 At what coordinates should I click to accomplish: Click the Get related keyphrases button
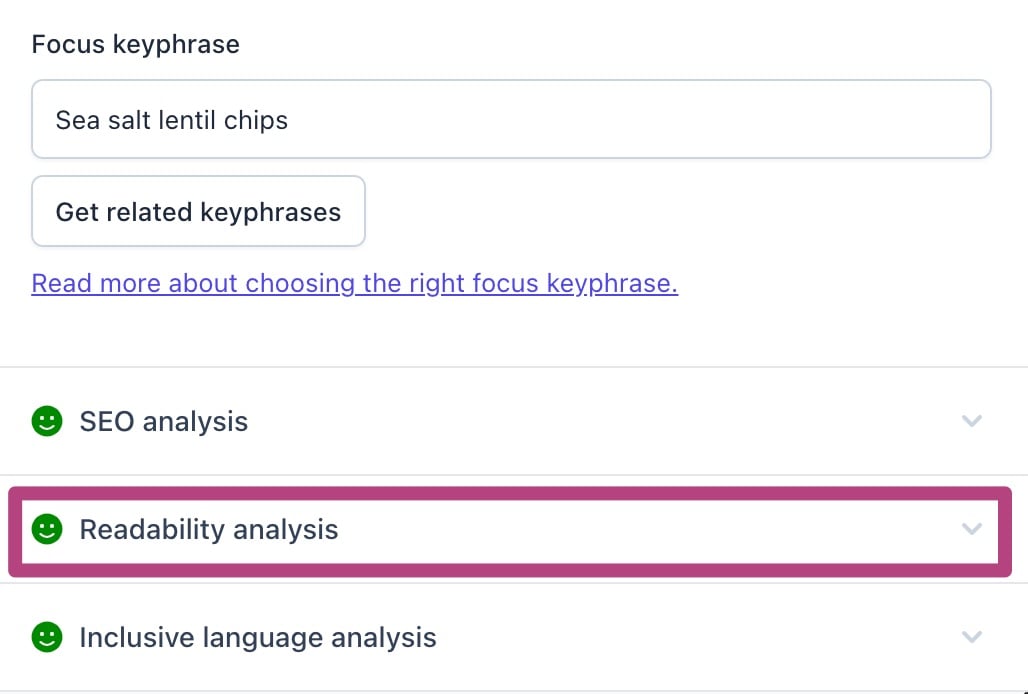tap(198, 211)
